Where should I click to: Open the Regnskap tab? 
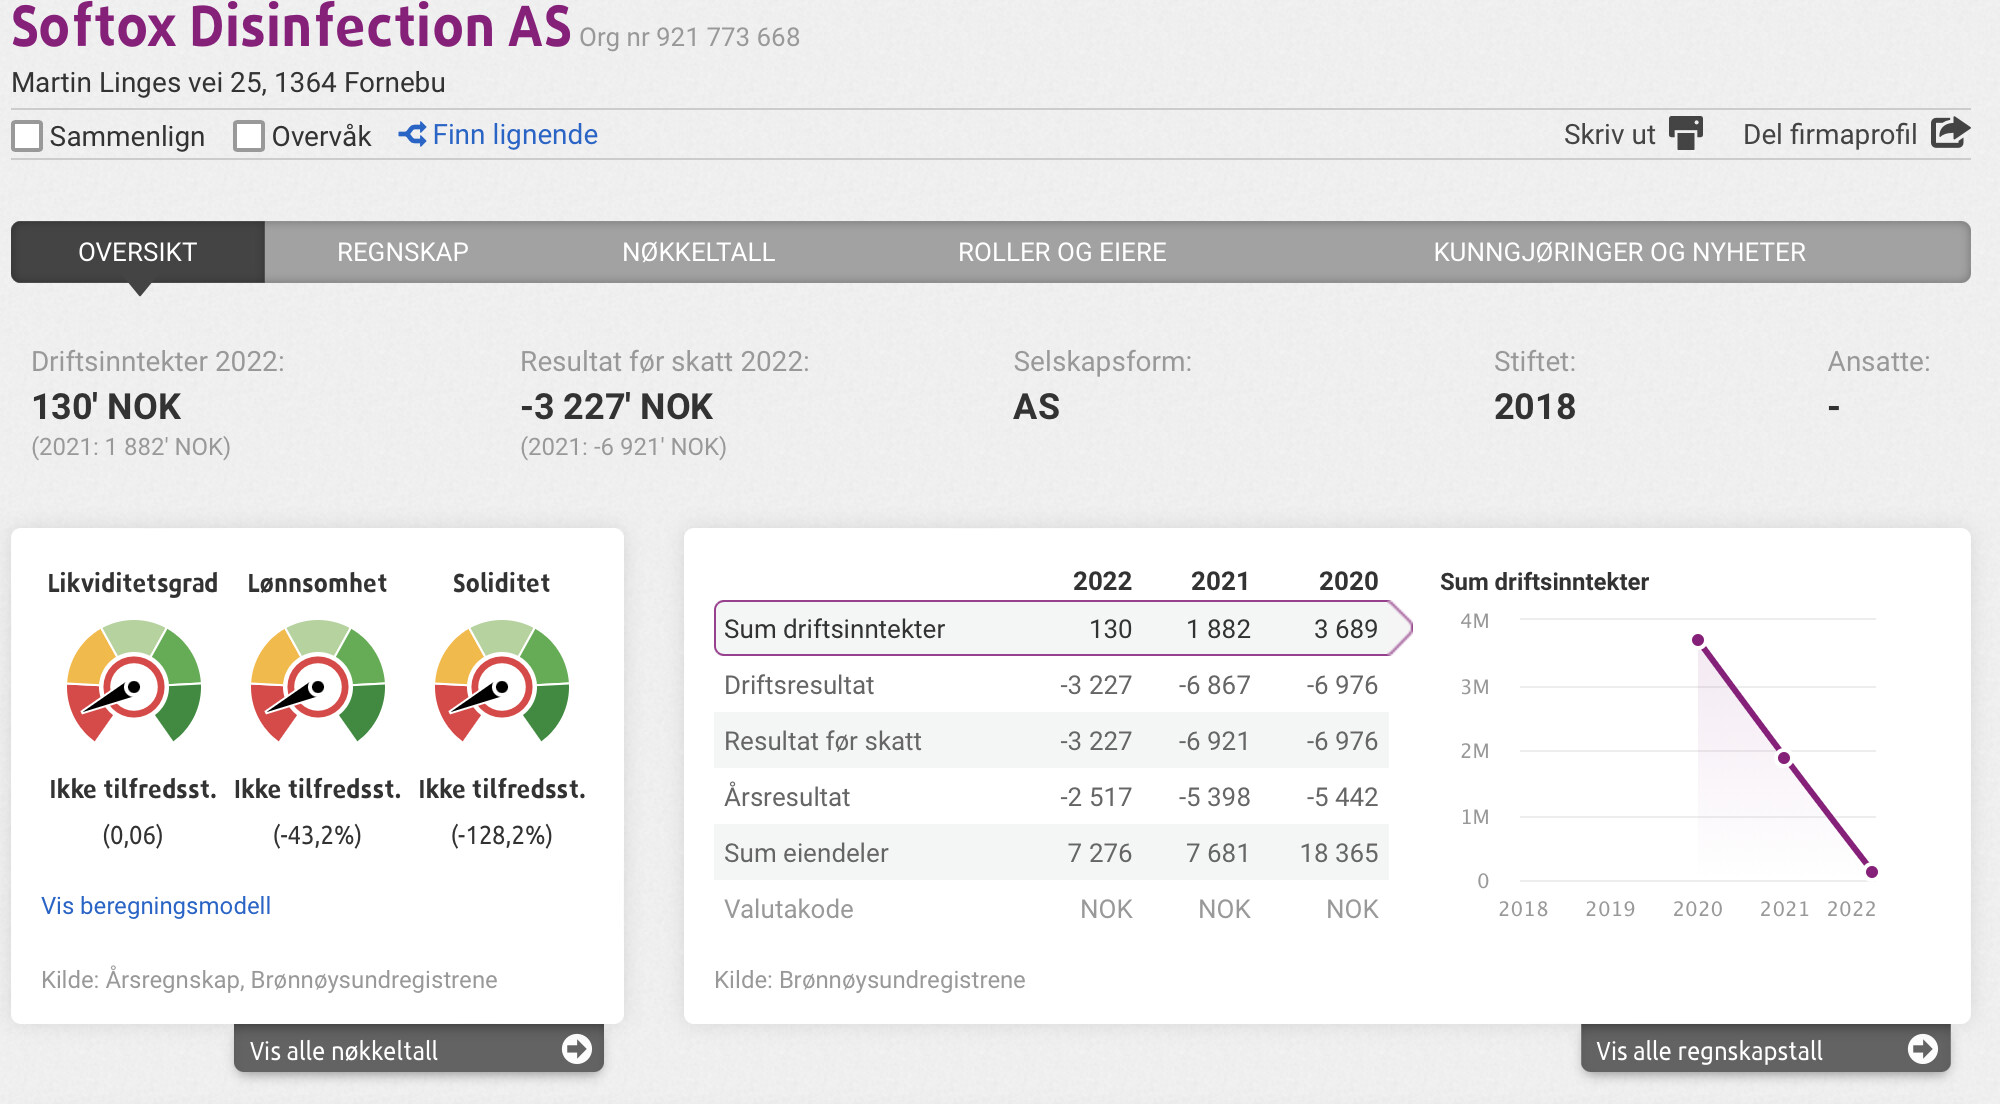pos(402,252)
